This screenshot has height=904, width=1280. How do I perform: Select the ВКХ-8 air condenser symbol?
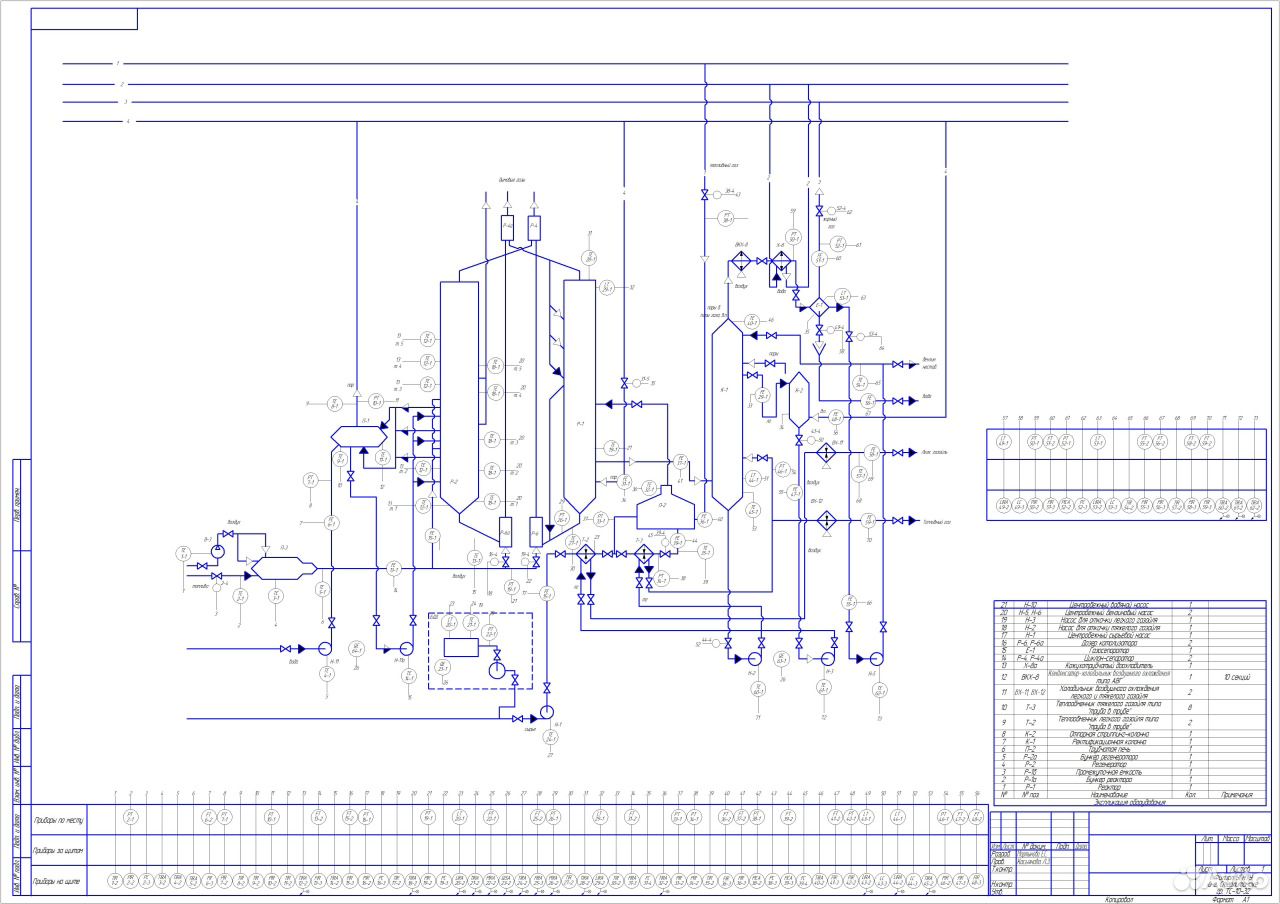[741, 261]
